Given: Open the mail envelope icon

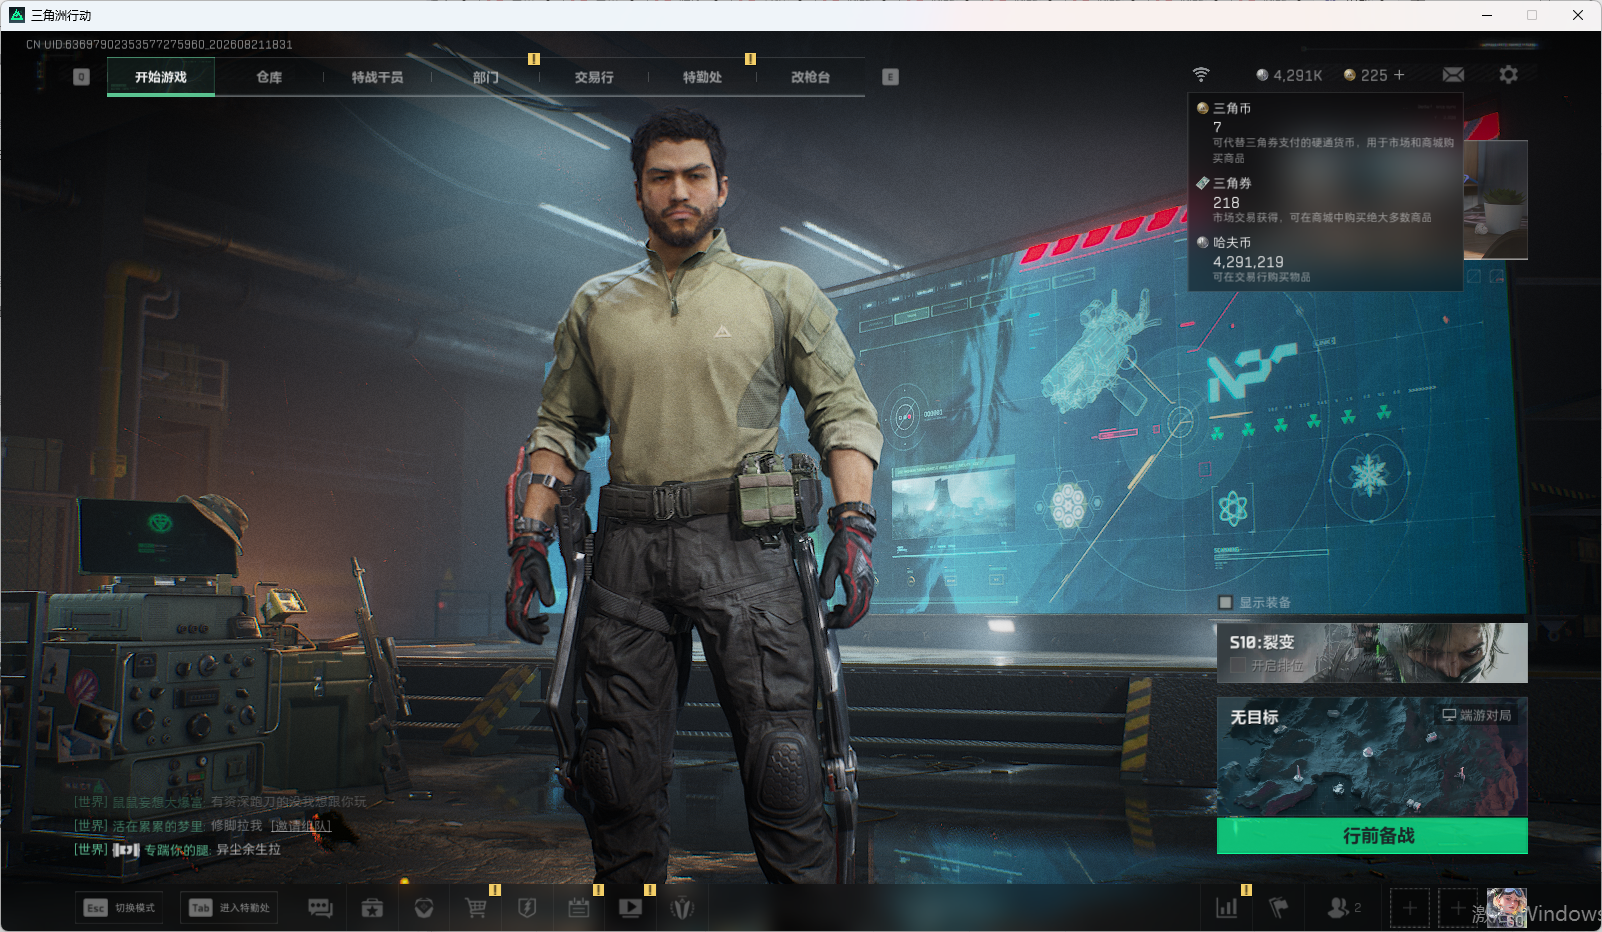Looking at the screenshot, I should (1454, 75).
